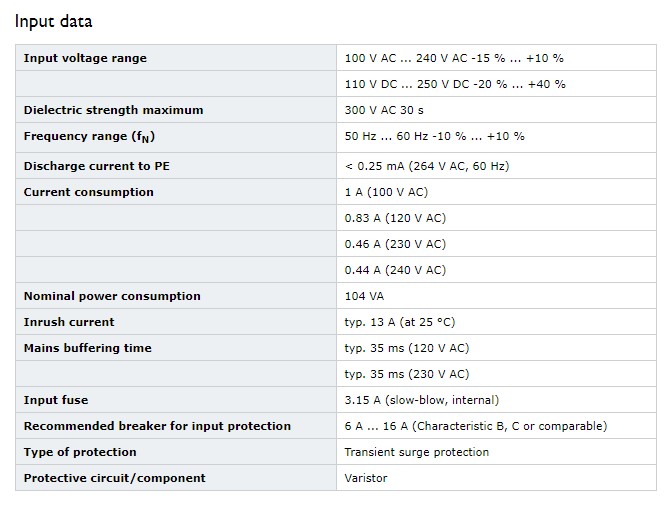Select the Input voltage range label
Viewport: 672px width, 510px height.
click(85, 58)
